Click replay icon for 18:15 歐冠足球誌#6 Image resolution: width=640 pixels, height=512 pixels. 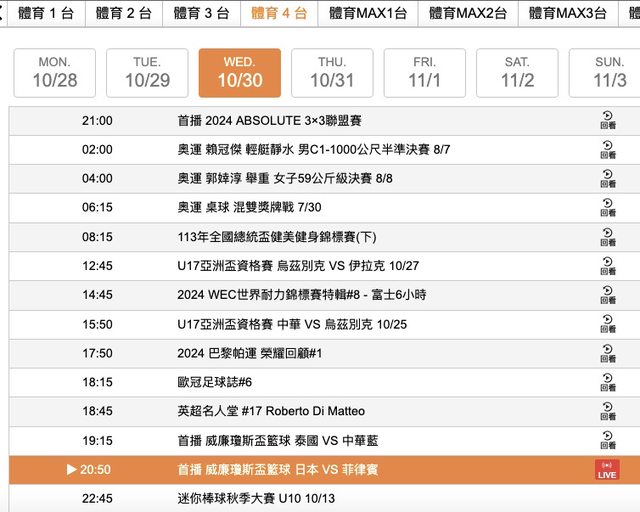[x=607, y=382]
